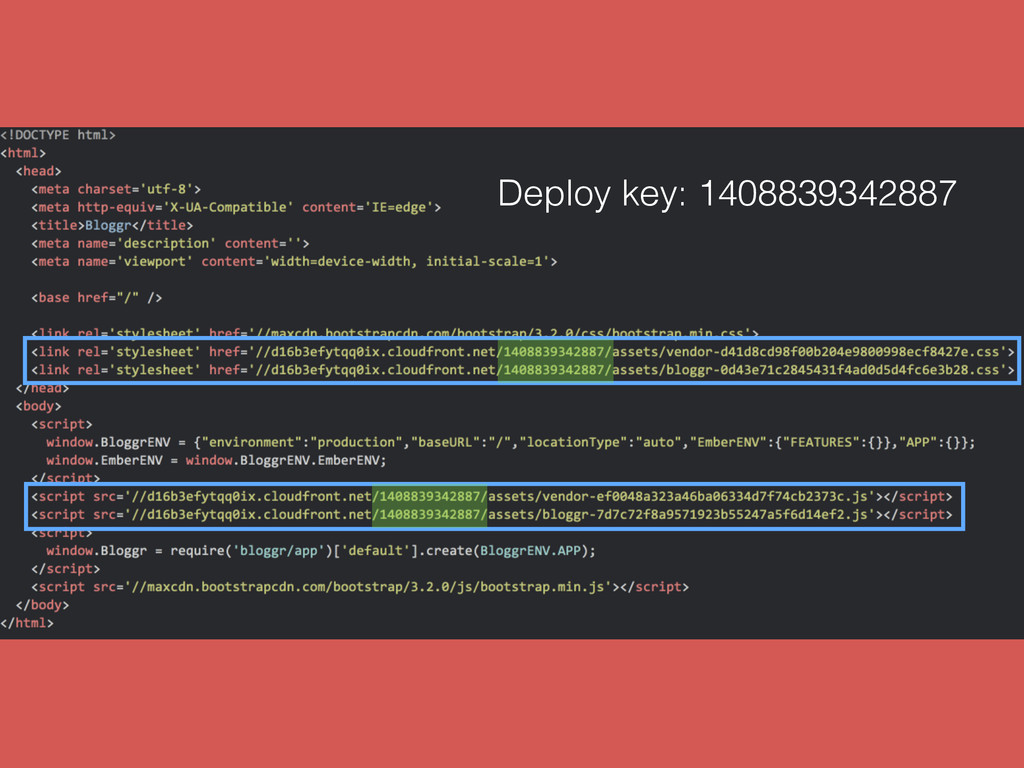Click the <title>Bloggr</title> line

(x=112, y=225)
